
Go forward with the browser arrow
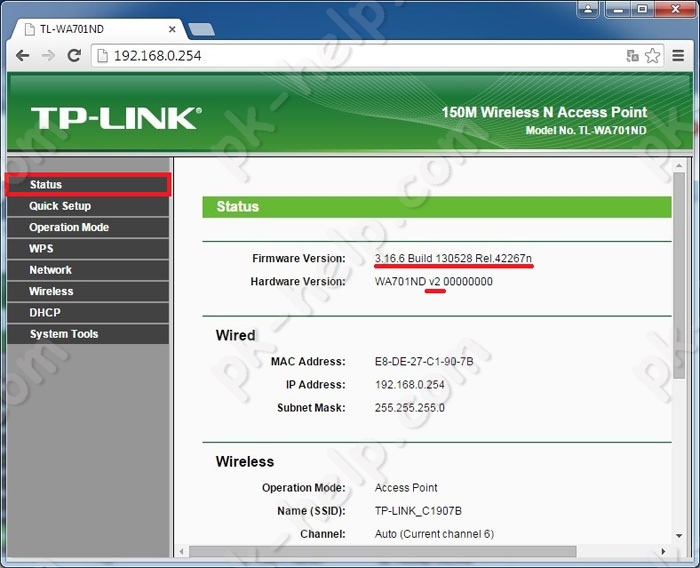48,55
